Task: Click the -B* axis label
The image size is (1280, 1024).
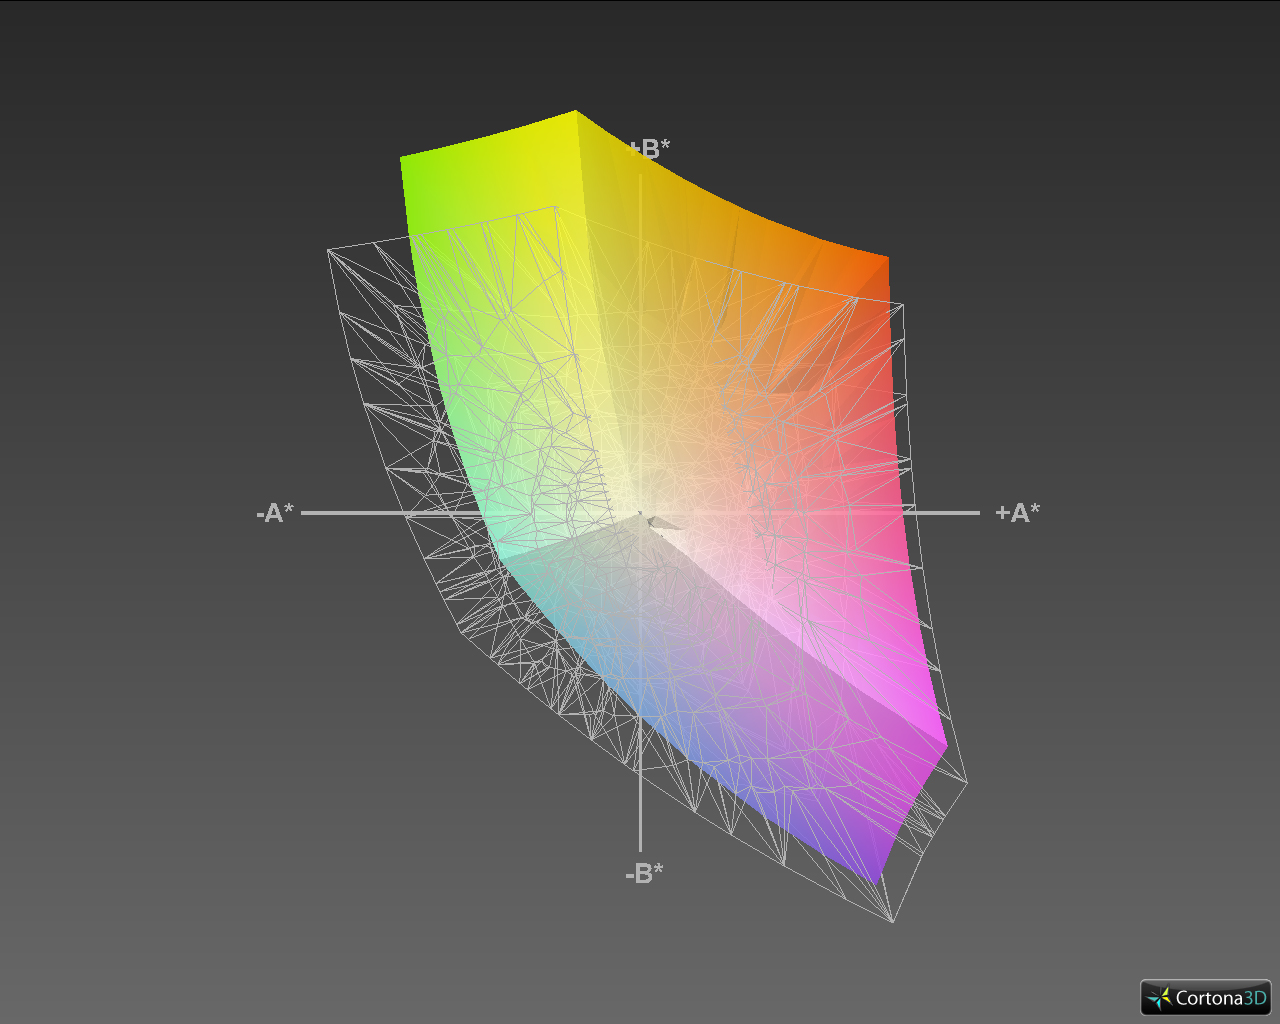Action: [644, 874]
